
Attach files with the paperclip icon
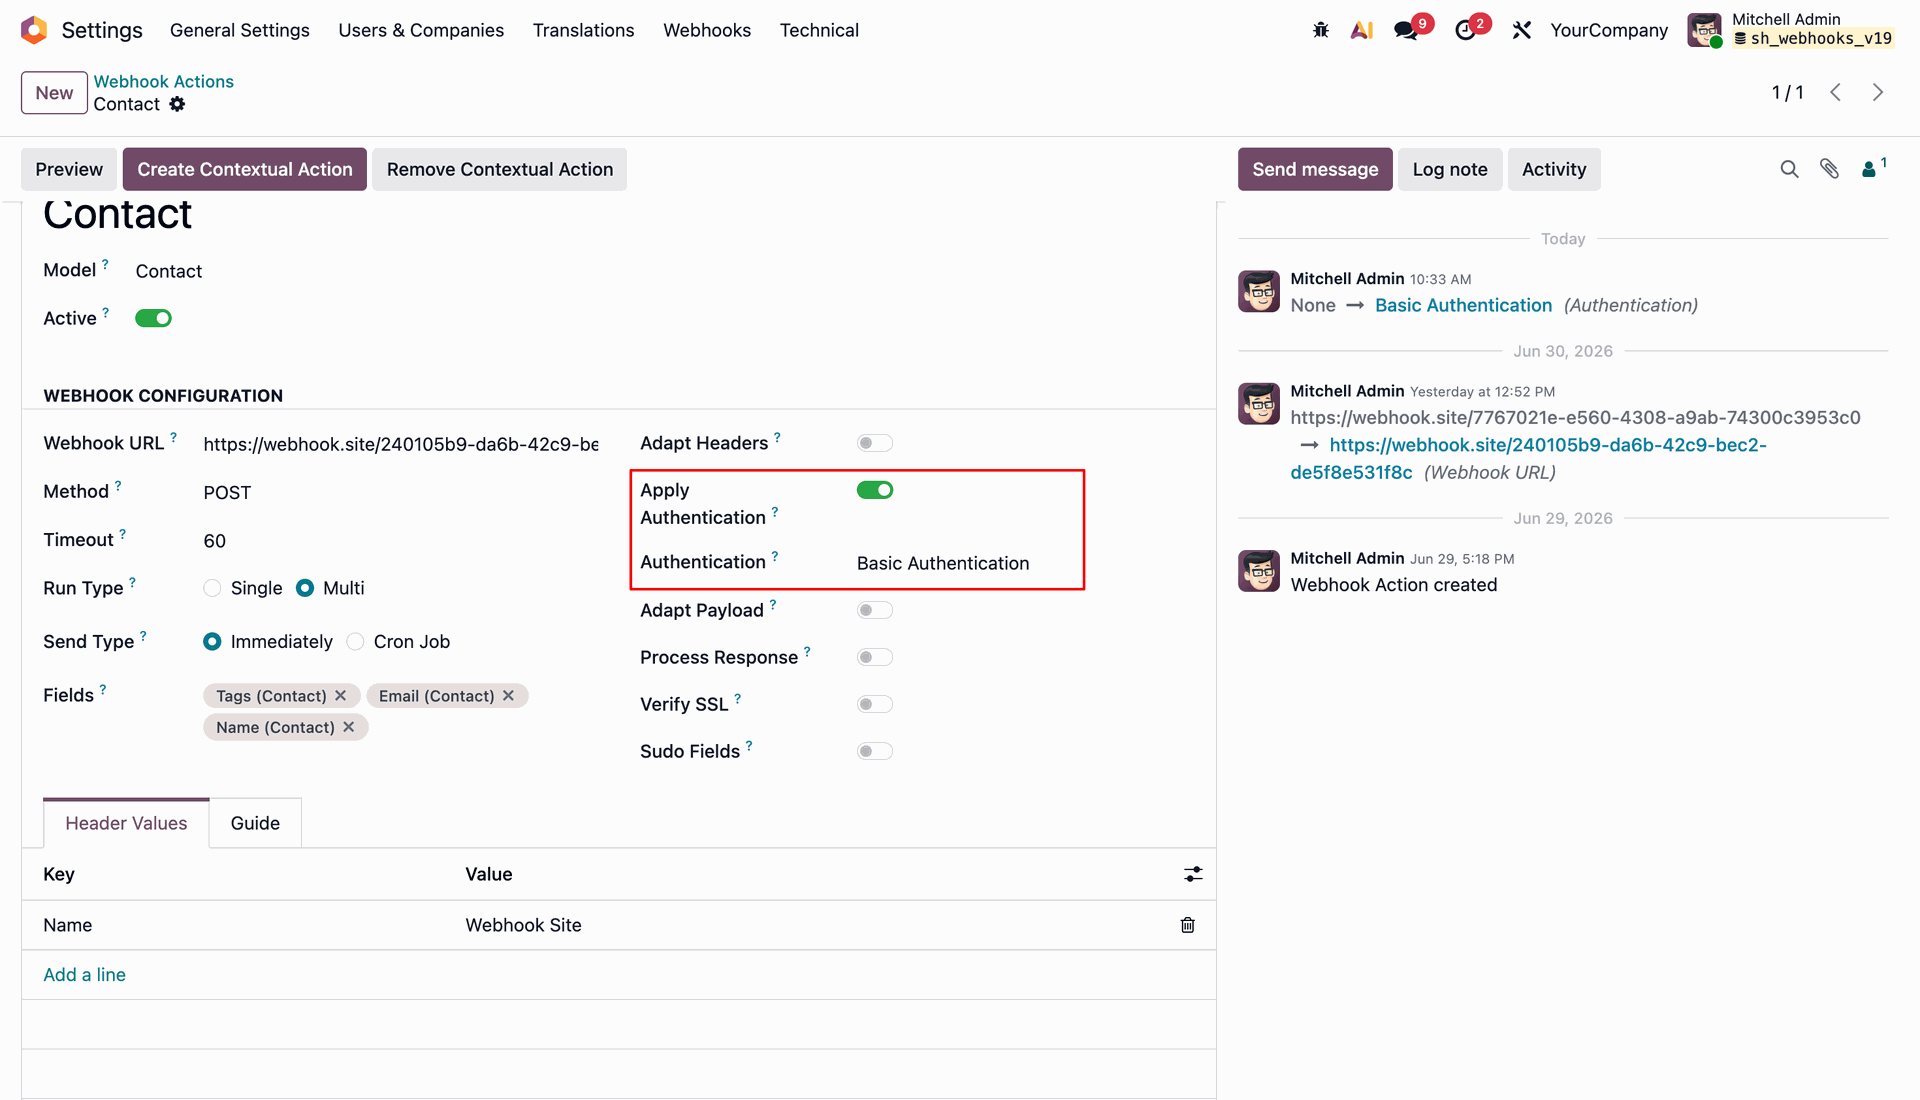(x=1829, y=169)
